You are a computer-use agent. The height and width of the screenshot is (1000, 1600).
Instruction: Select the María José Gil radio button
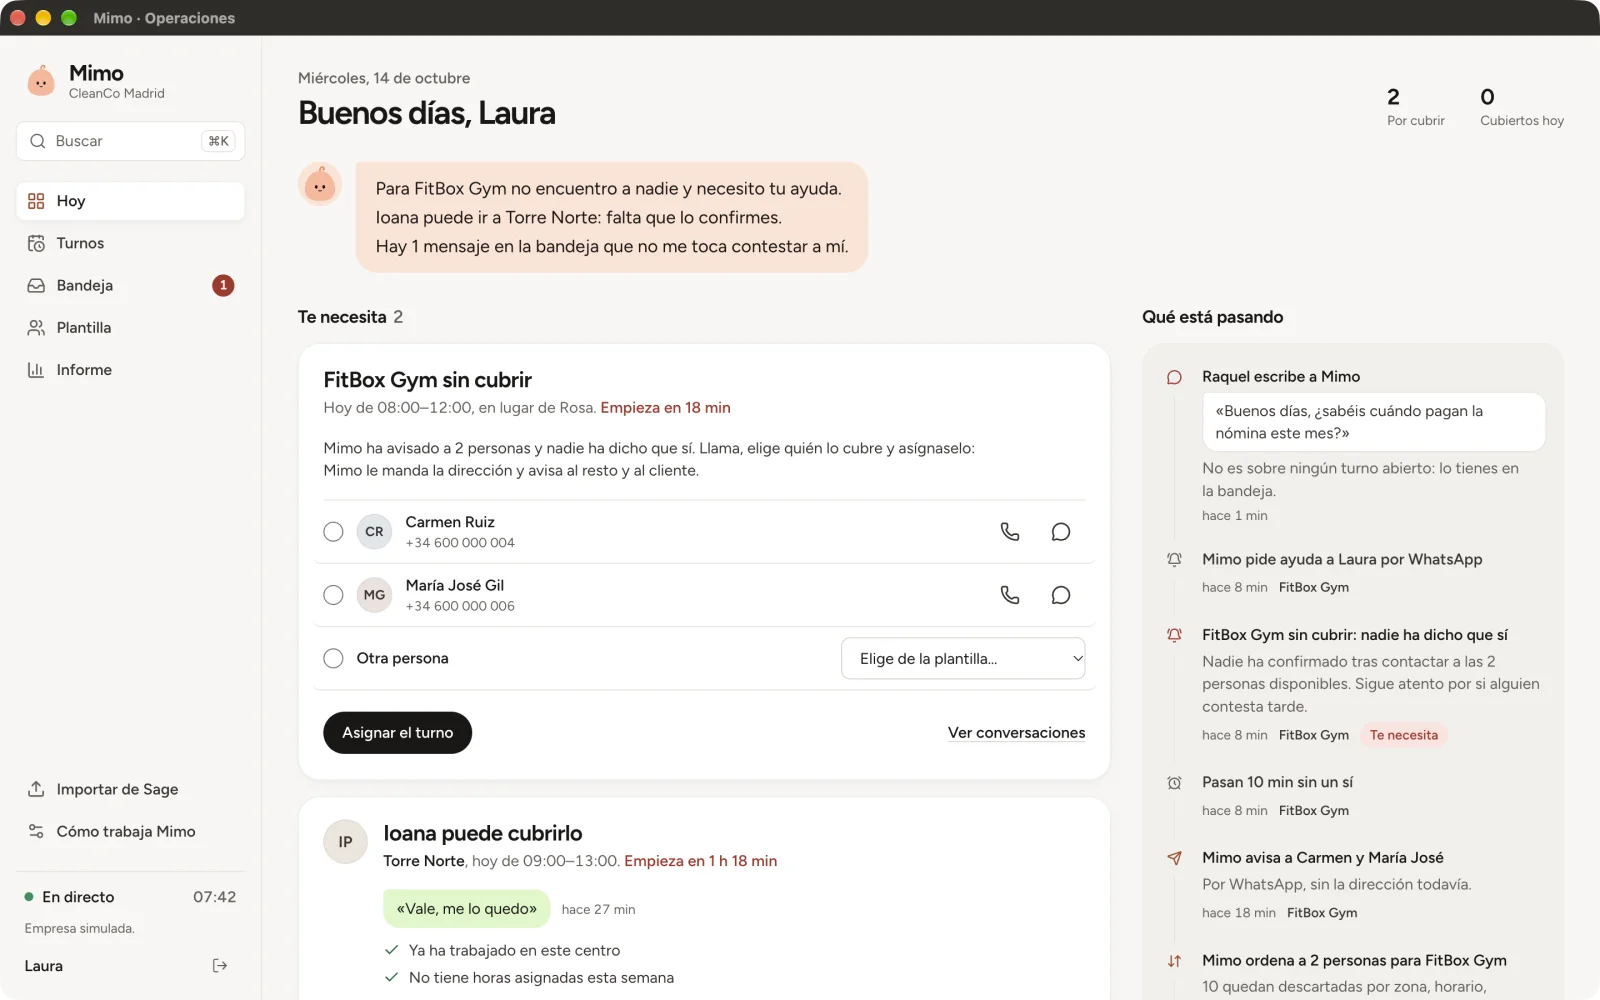[x=333, y=595]
